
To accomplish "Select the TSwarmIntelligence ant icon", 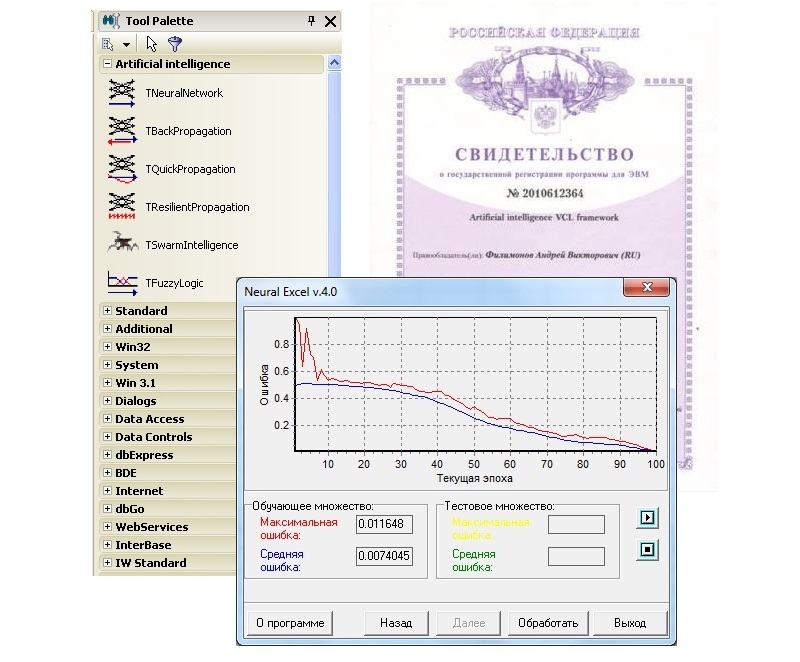I will click(122, 243).
